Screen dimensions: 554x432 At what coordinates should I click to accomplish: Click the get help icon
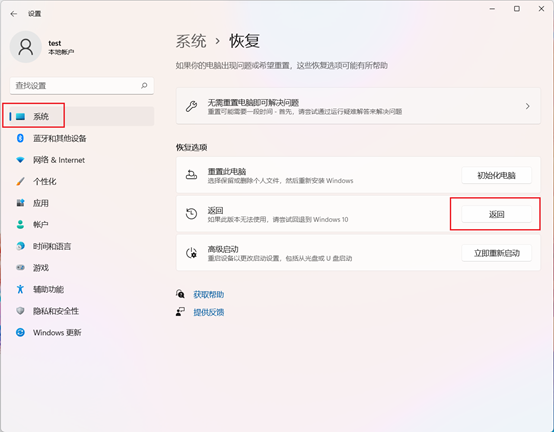click(x=180, y=294)
